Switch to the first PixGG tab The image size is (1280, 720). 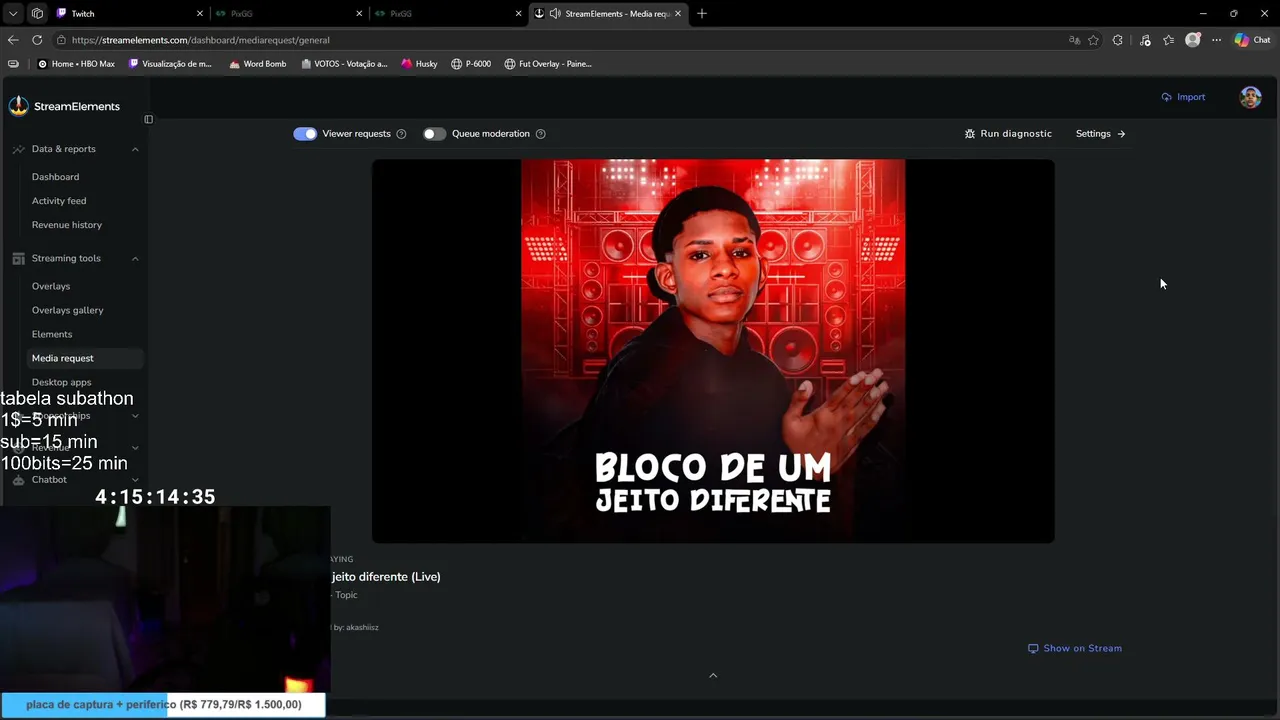[x=289, y=14]
